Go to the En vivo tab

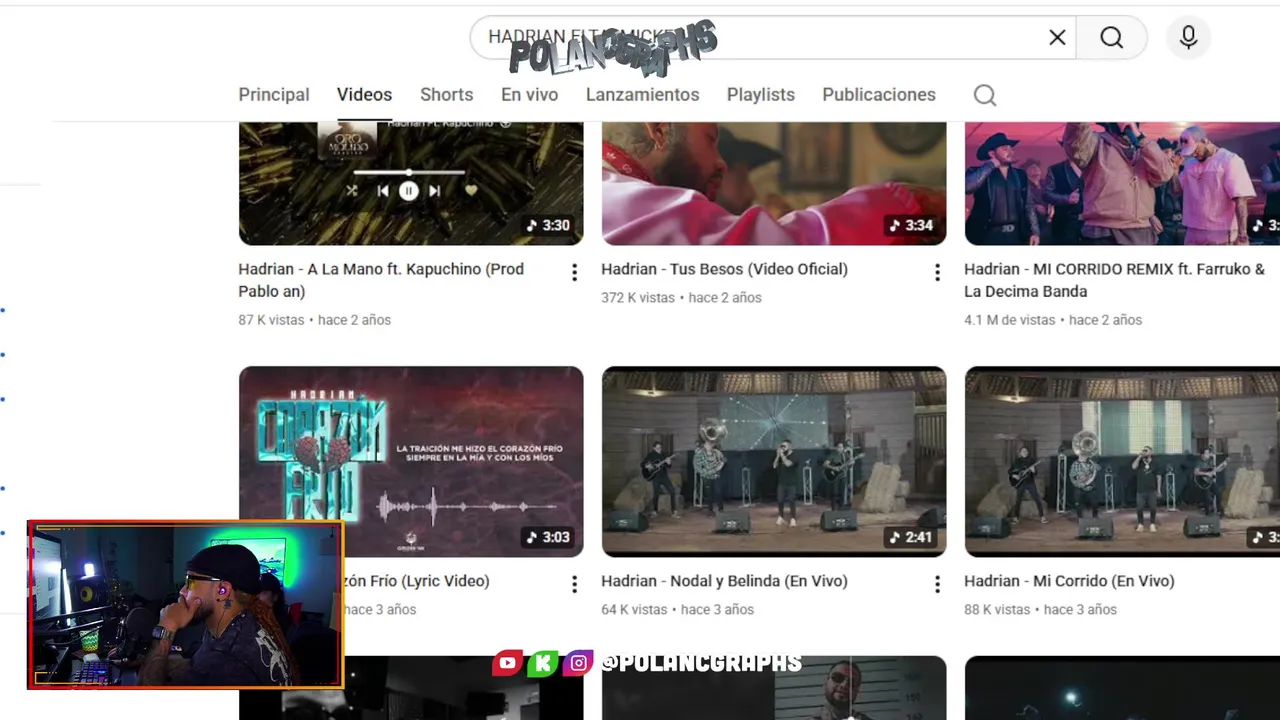pos(529,95)
